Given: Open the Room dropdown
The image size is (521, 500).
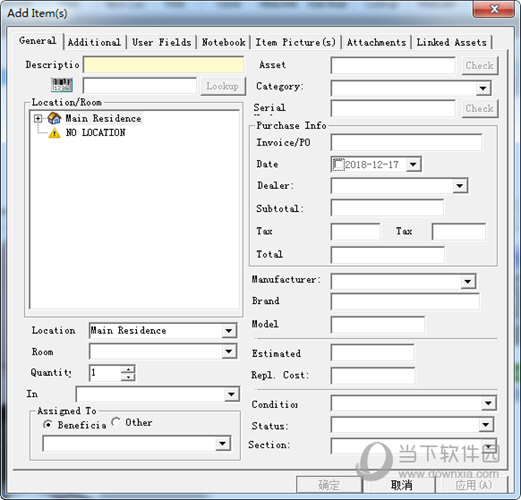Looking at the screenshot, I should [x=229, y=351].
